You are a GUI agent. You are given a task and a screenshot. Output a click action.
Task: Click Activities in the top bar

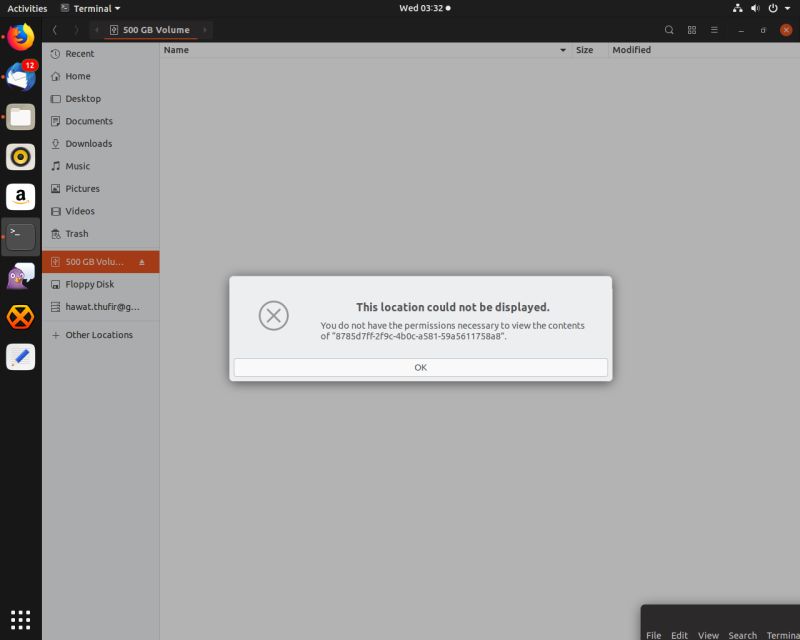(27, 8)
